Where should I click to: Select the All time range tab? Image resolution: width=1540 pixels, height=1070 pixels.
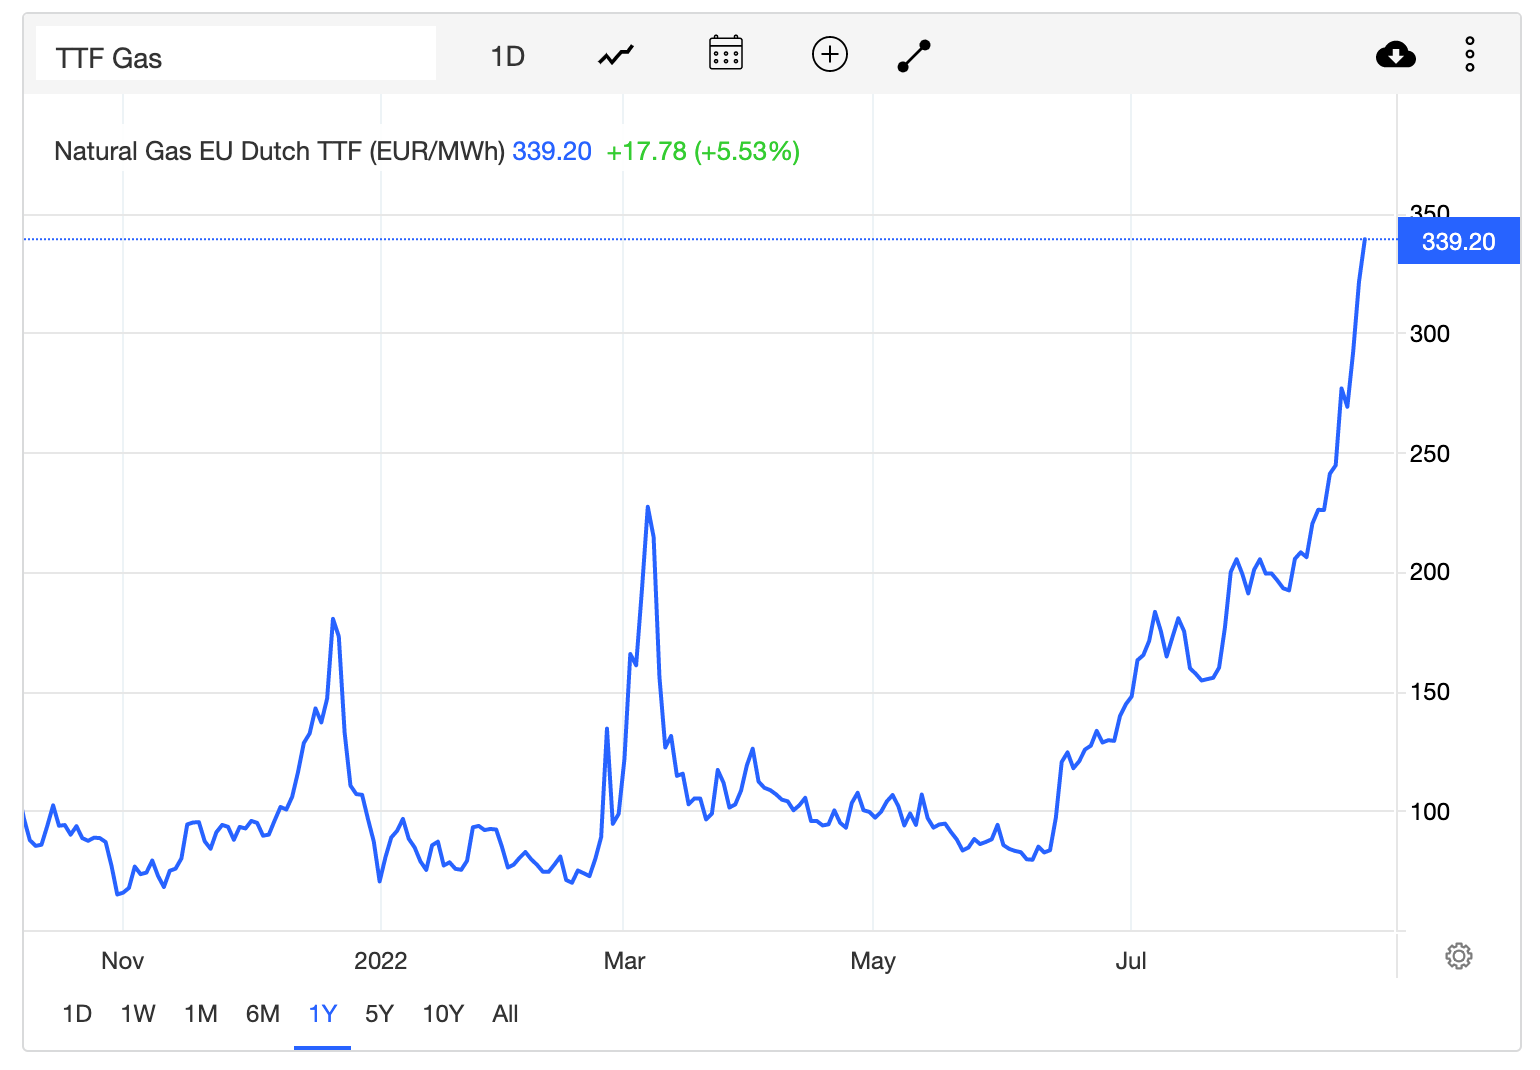click(506, 1014)
